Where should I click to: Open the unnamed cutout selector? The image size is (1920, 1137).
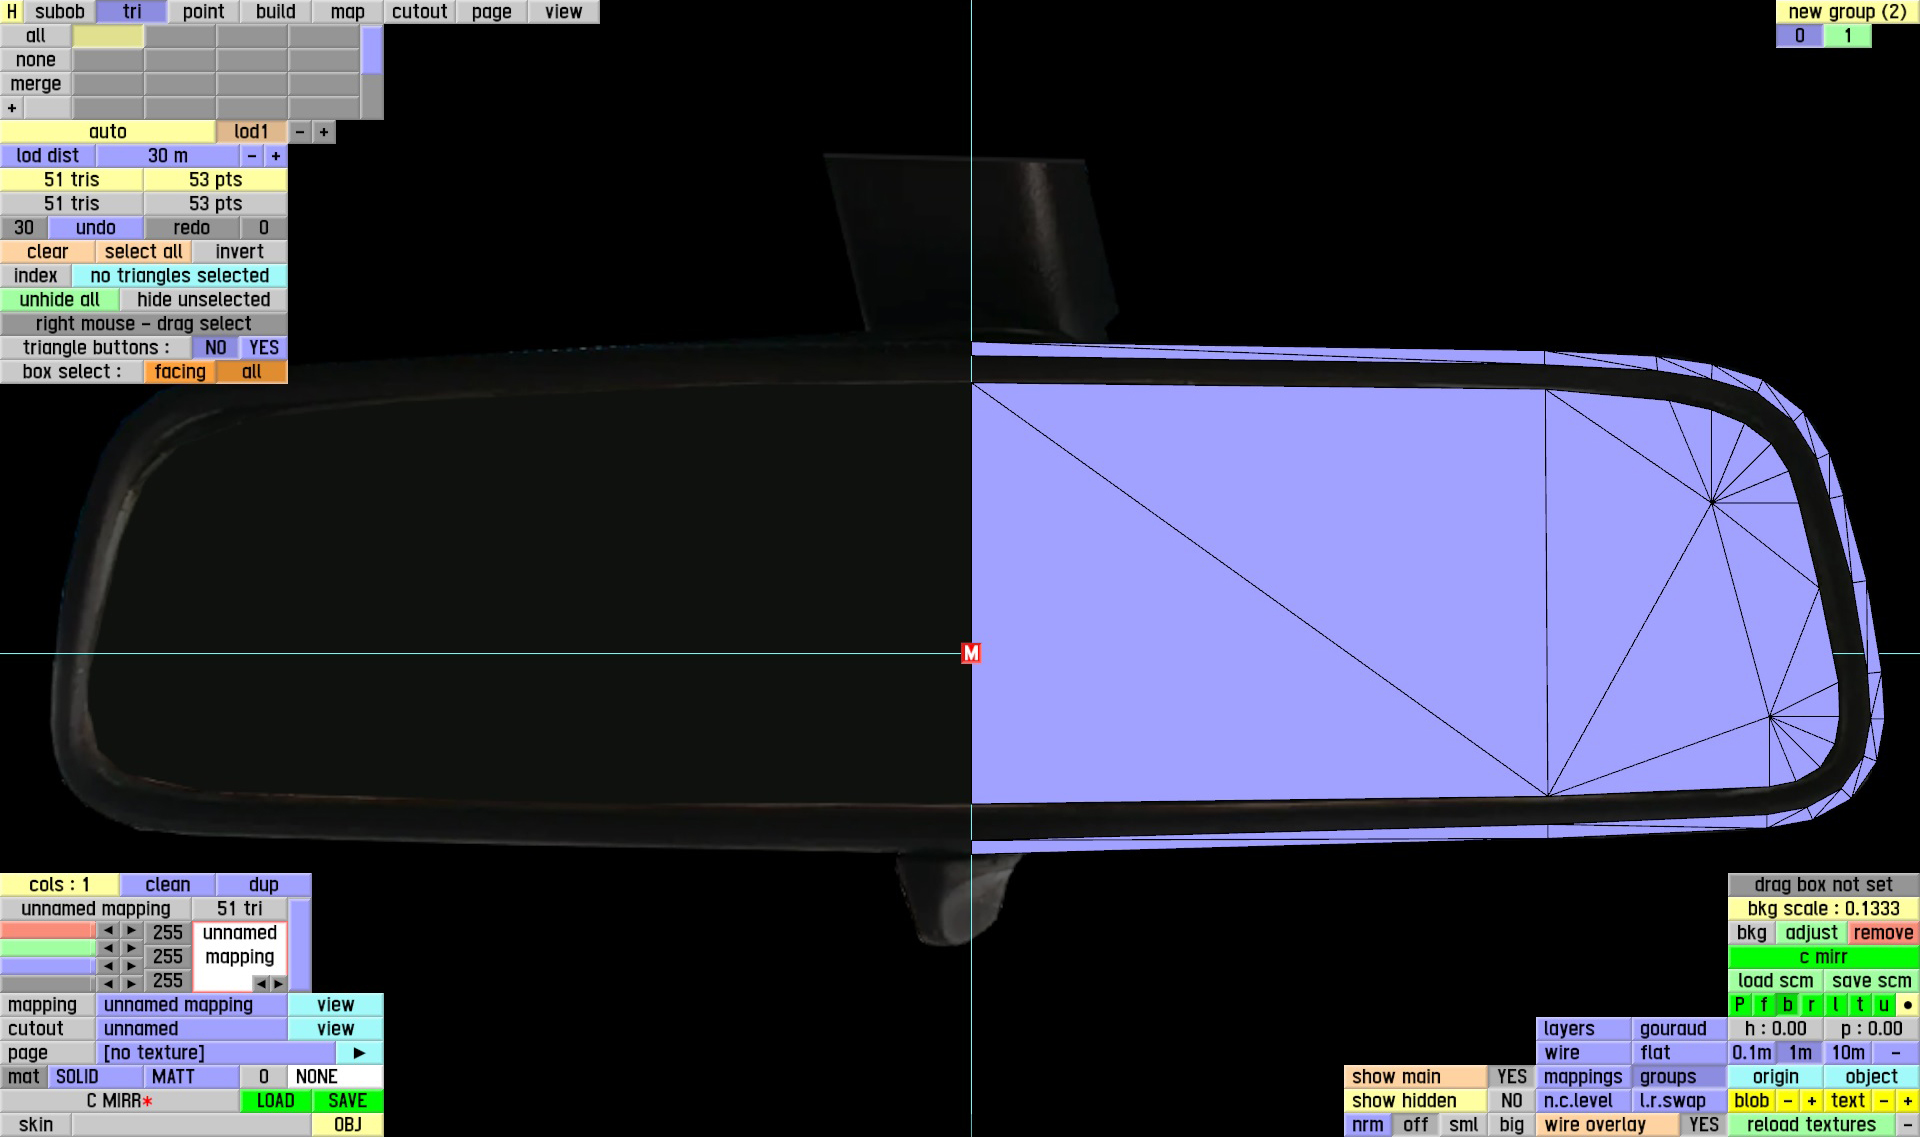point(190,1029)
